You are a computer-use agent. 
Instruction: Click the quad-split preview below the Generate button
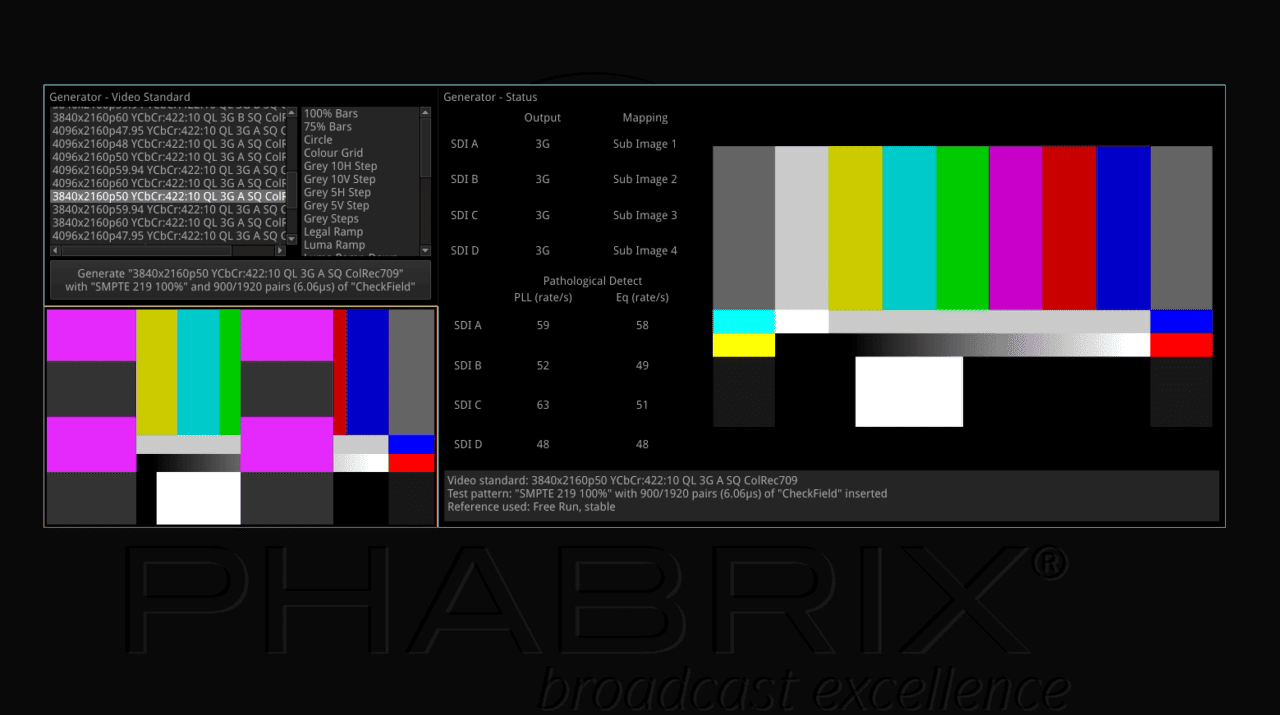pyautogui.click(x=241, y=416)
